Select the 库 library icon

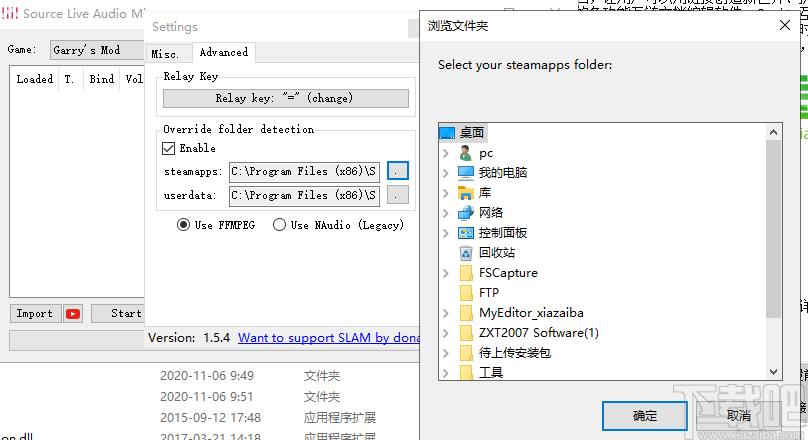click(x=465, y=193)
